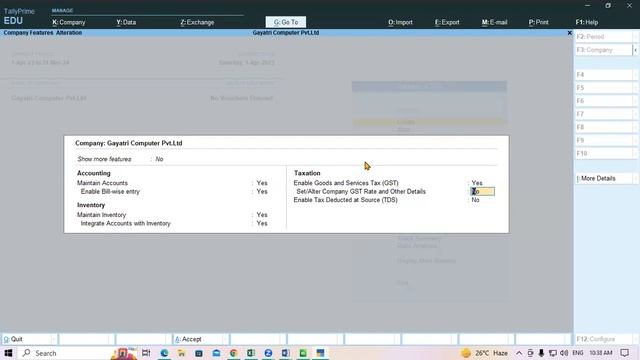Toggle Enable Tax Deducted at Source value
The height and width of the screenshot is (360, 640).
click(476, 200)
